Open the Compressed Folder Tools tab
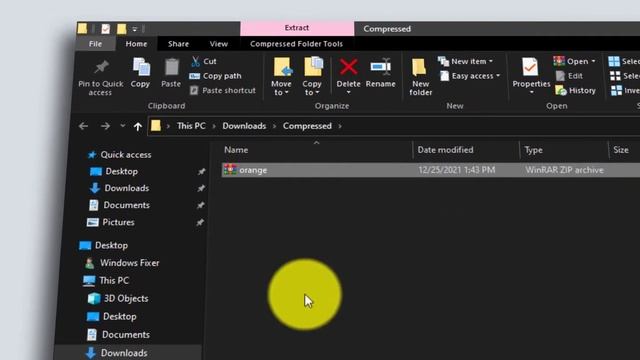The image size is (640, 360). coord(296,44)
